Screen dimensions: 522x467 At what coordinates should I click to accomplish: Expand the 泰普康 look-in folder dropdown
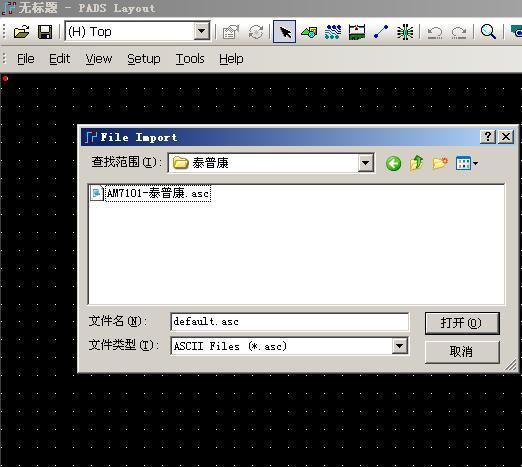point(365,163)
